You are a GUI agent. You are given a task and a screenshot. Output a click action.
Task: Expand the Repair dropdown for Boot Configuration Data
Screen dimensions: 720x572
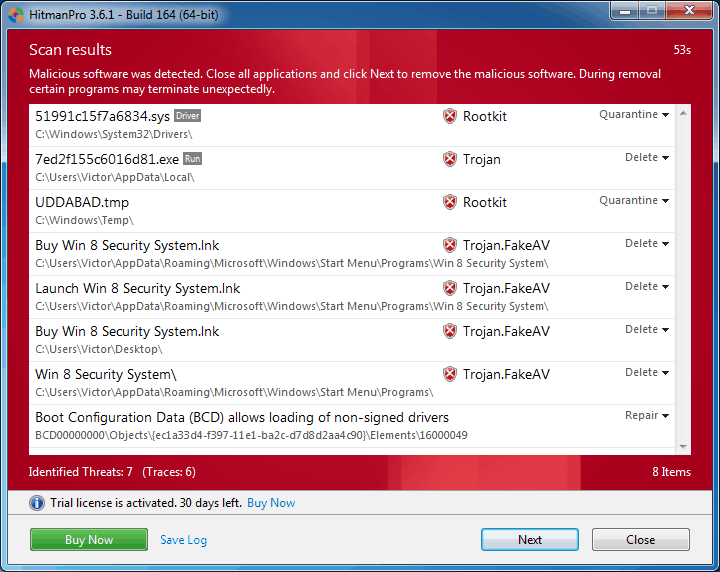[x=647, y=416]
